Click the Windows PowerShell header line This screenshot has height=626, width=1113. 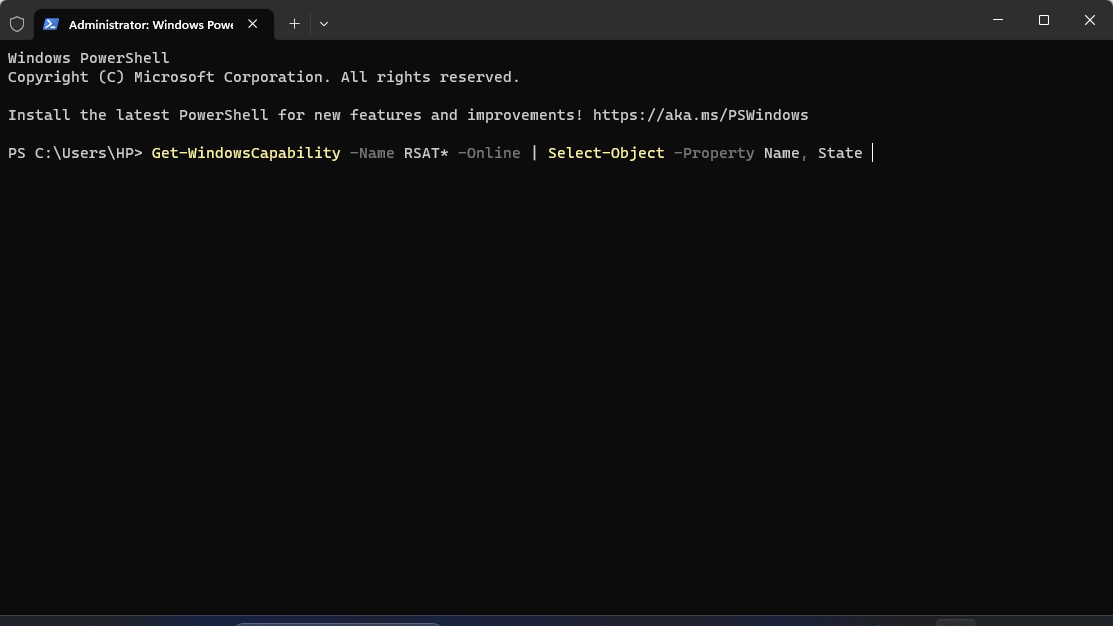(89, 58)
